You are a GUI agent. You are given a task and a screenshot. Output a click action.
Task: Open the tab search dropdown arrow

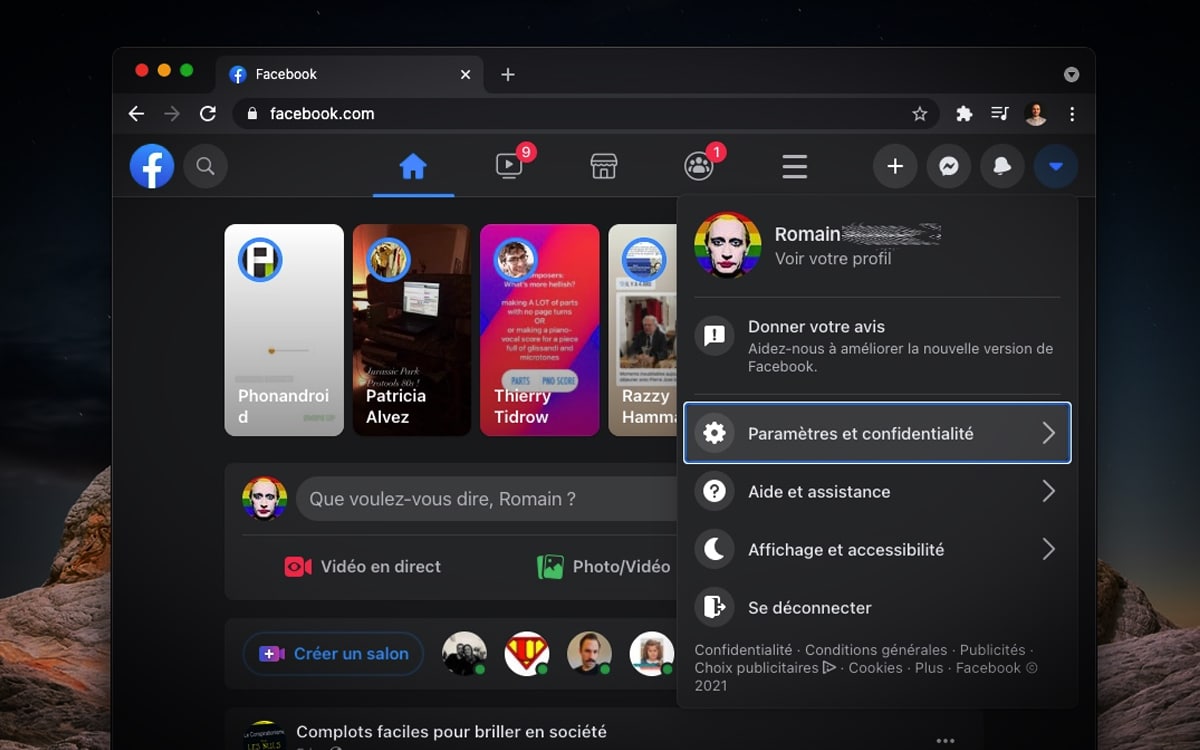point(1071,75)
